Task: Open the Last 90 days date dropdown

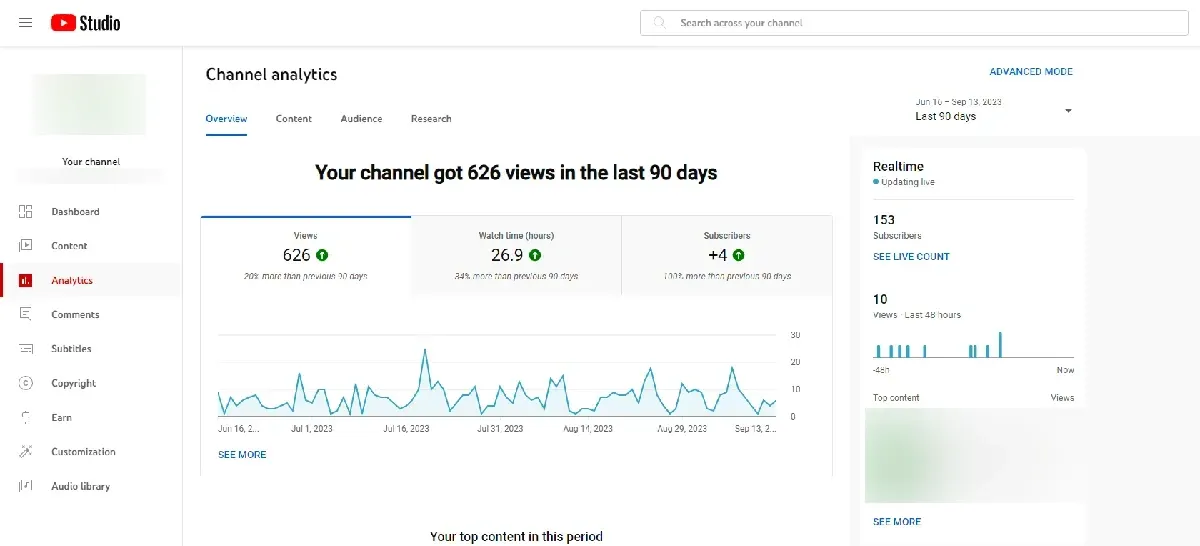Action: tap(994, 110)
